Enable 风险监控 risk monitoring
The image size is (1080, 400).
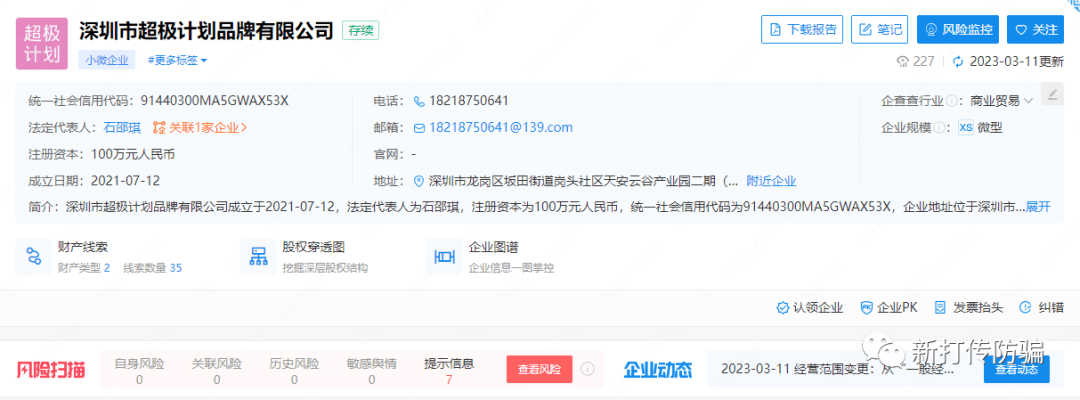[958, 30]
